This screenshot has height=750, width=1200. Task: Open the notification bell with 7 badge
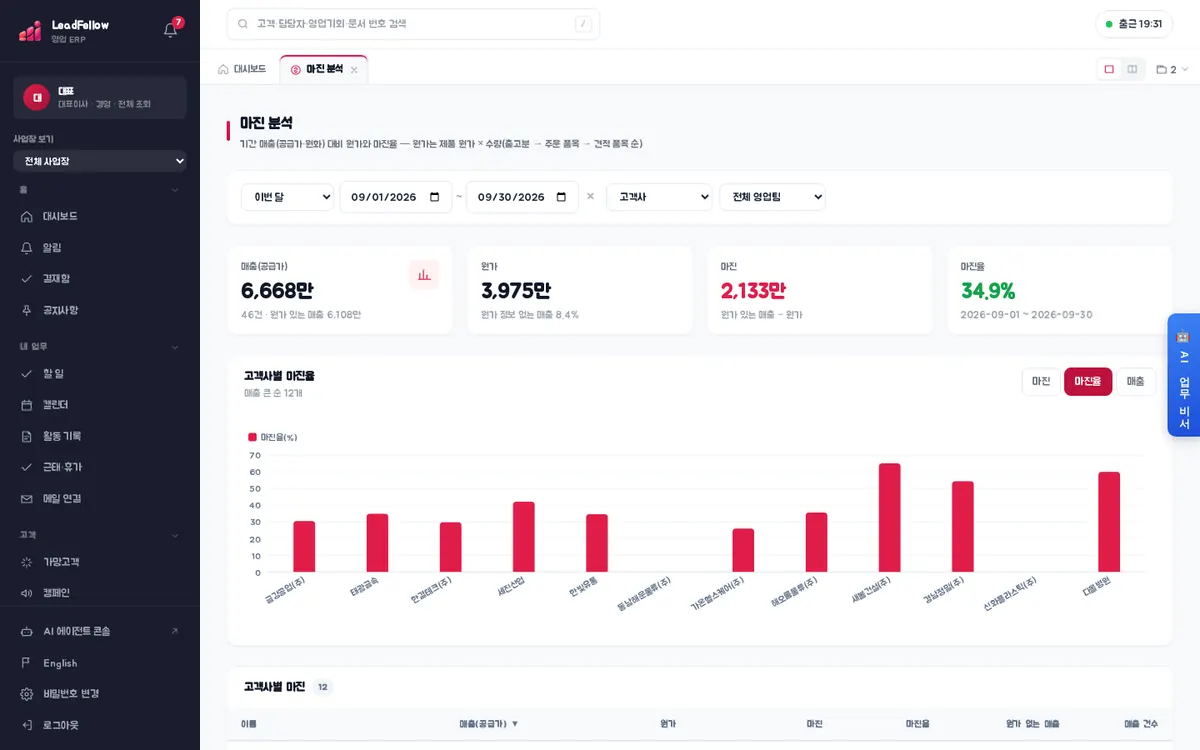(171, 29)
